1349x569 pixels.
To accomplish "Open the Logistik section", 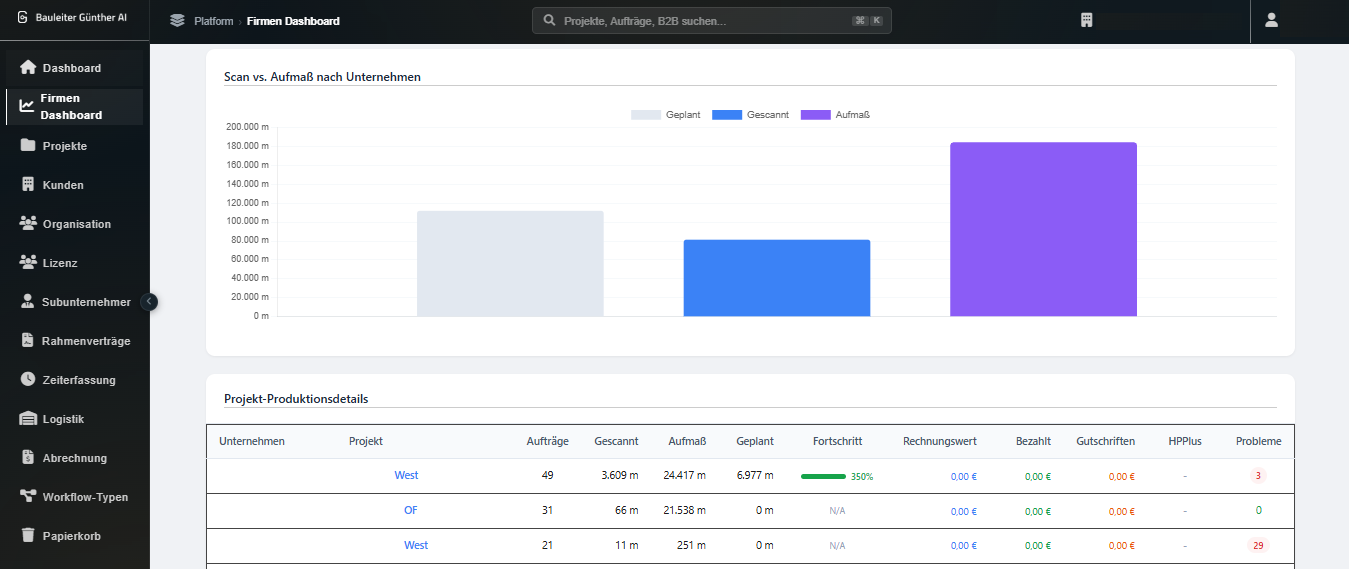I will [75, 419].
